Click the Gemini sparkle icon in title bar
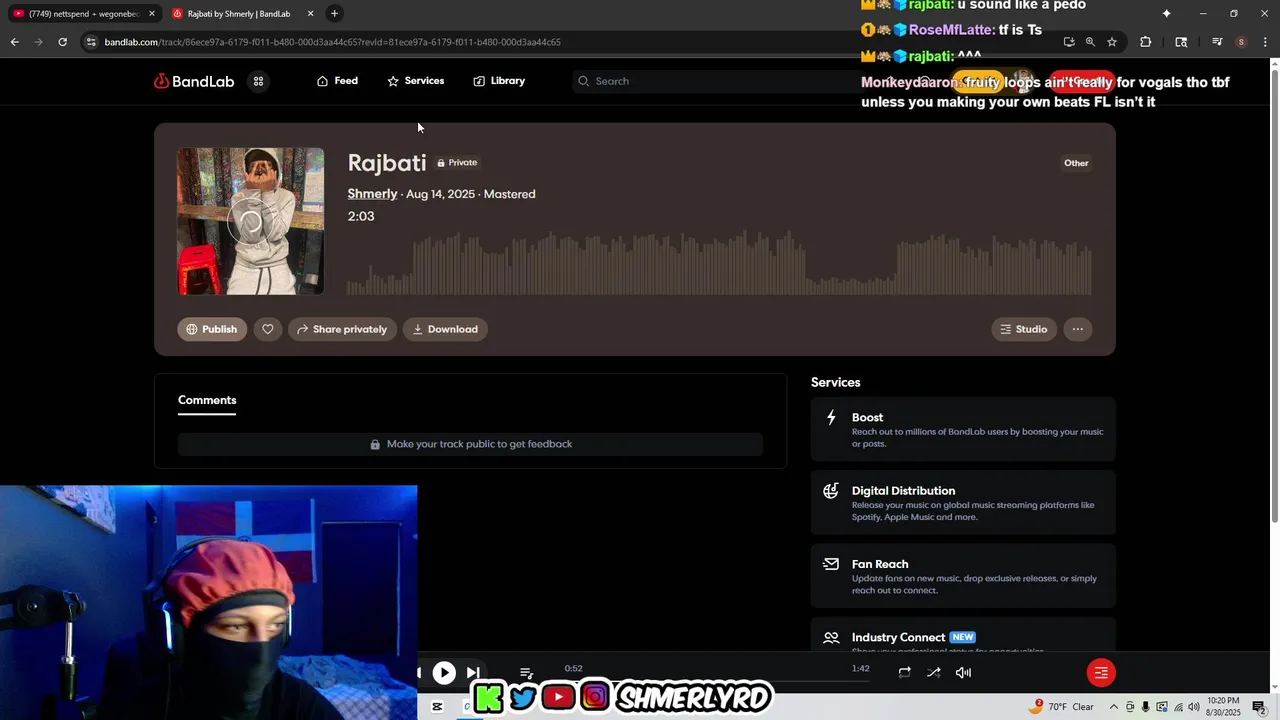1280x720 pixels. coord(1166,14)
